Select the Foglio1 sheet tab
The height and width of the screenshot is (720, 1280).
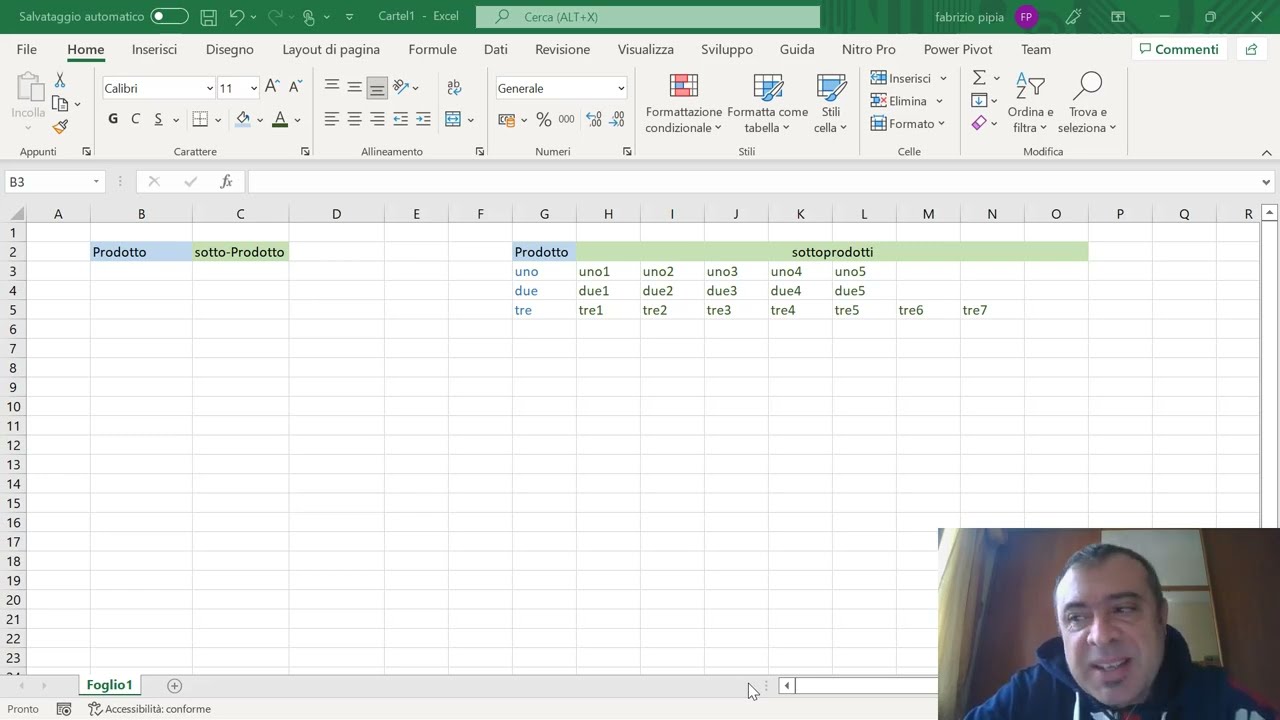coord(109,685)
